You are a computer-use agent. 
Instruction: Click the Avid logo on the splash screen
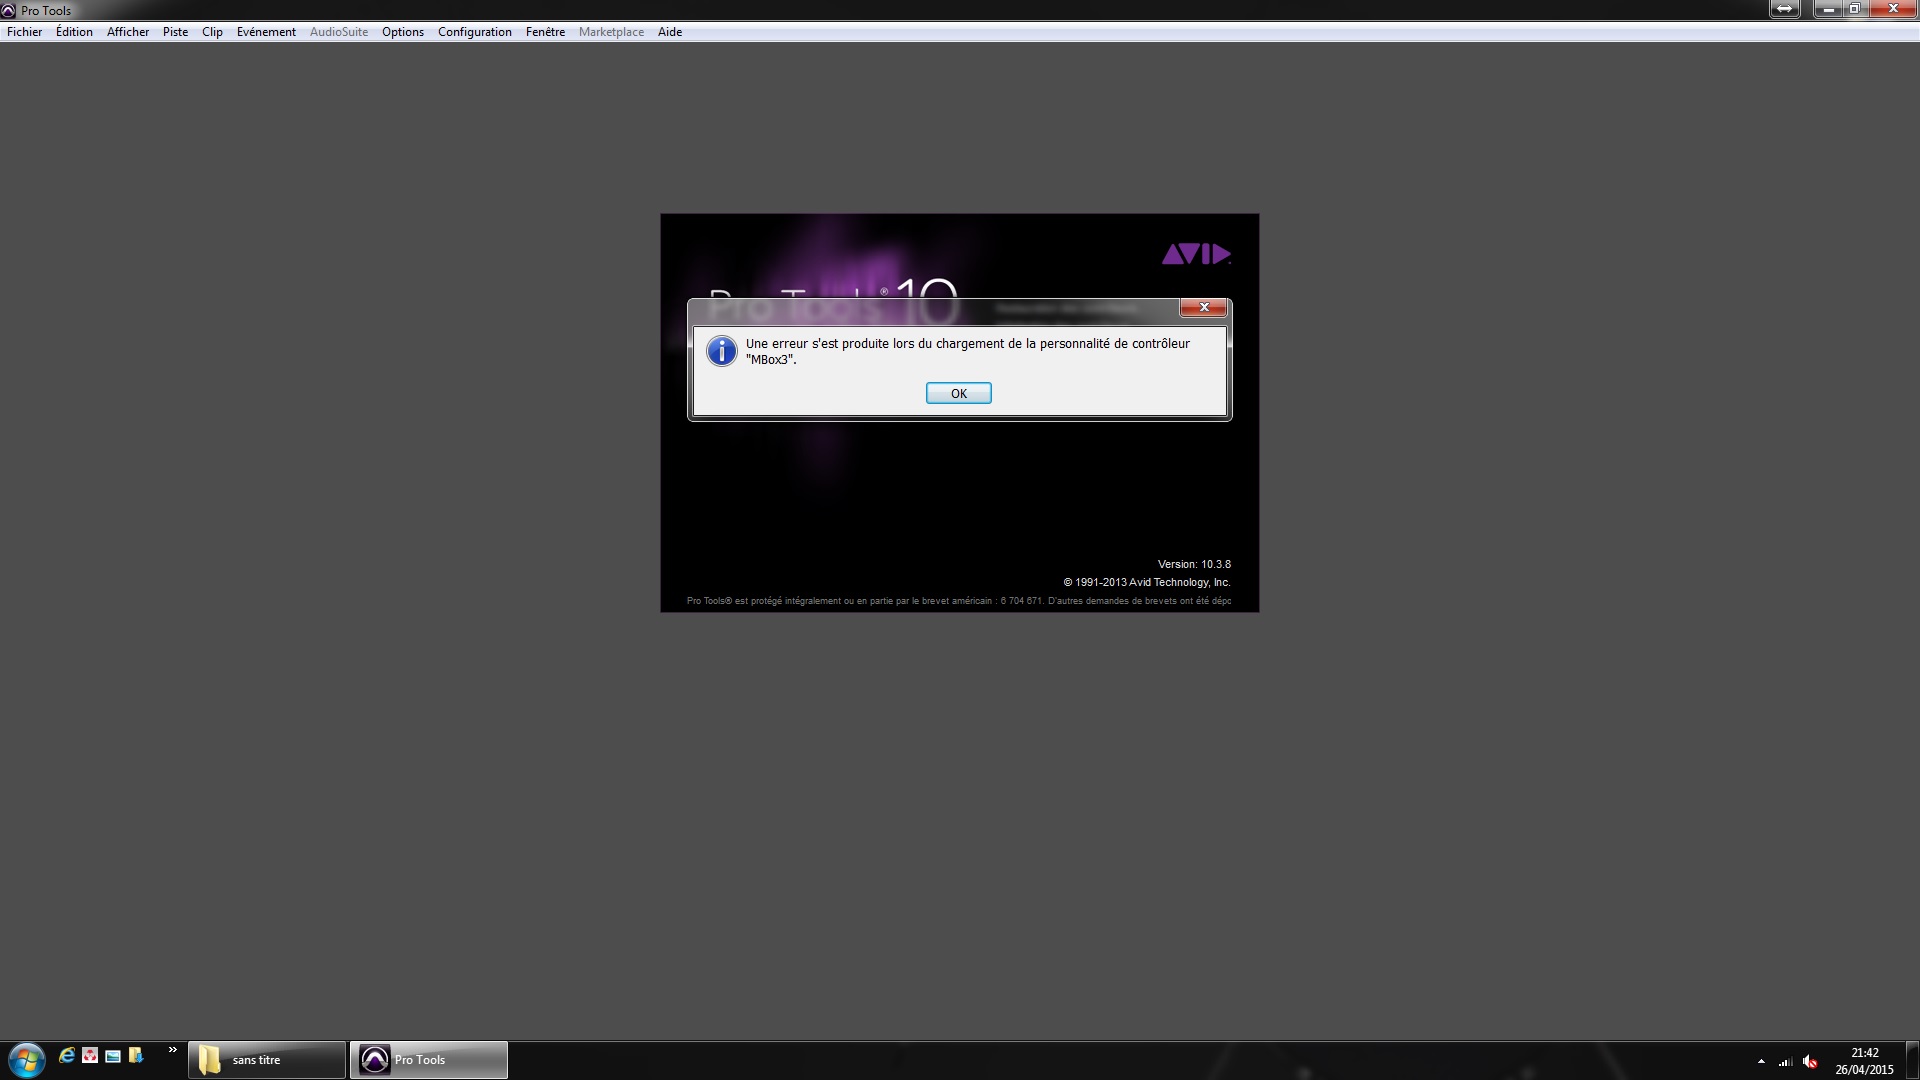coord(1195,254)
